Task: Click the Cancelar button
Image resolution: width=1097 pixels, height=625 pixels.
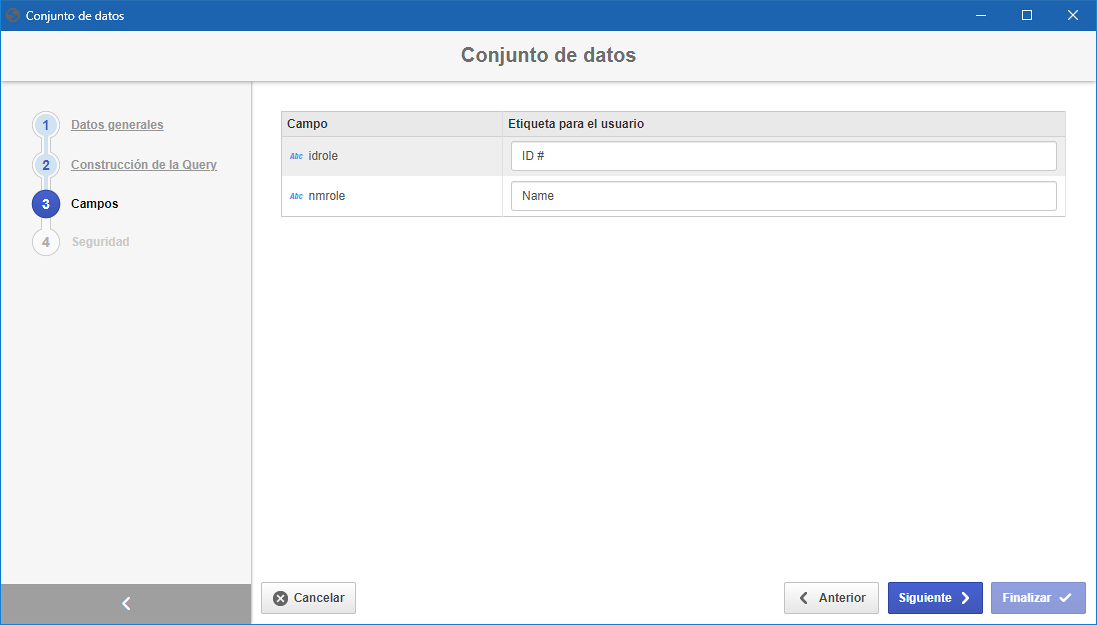Action: [x=309, y=598]
